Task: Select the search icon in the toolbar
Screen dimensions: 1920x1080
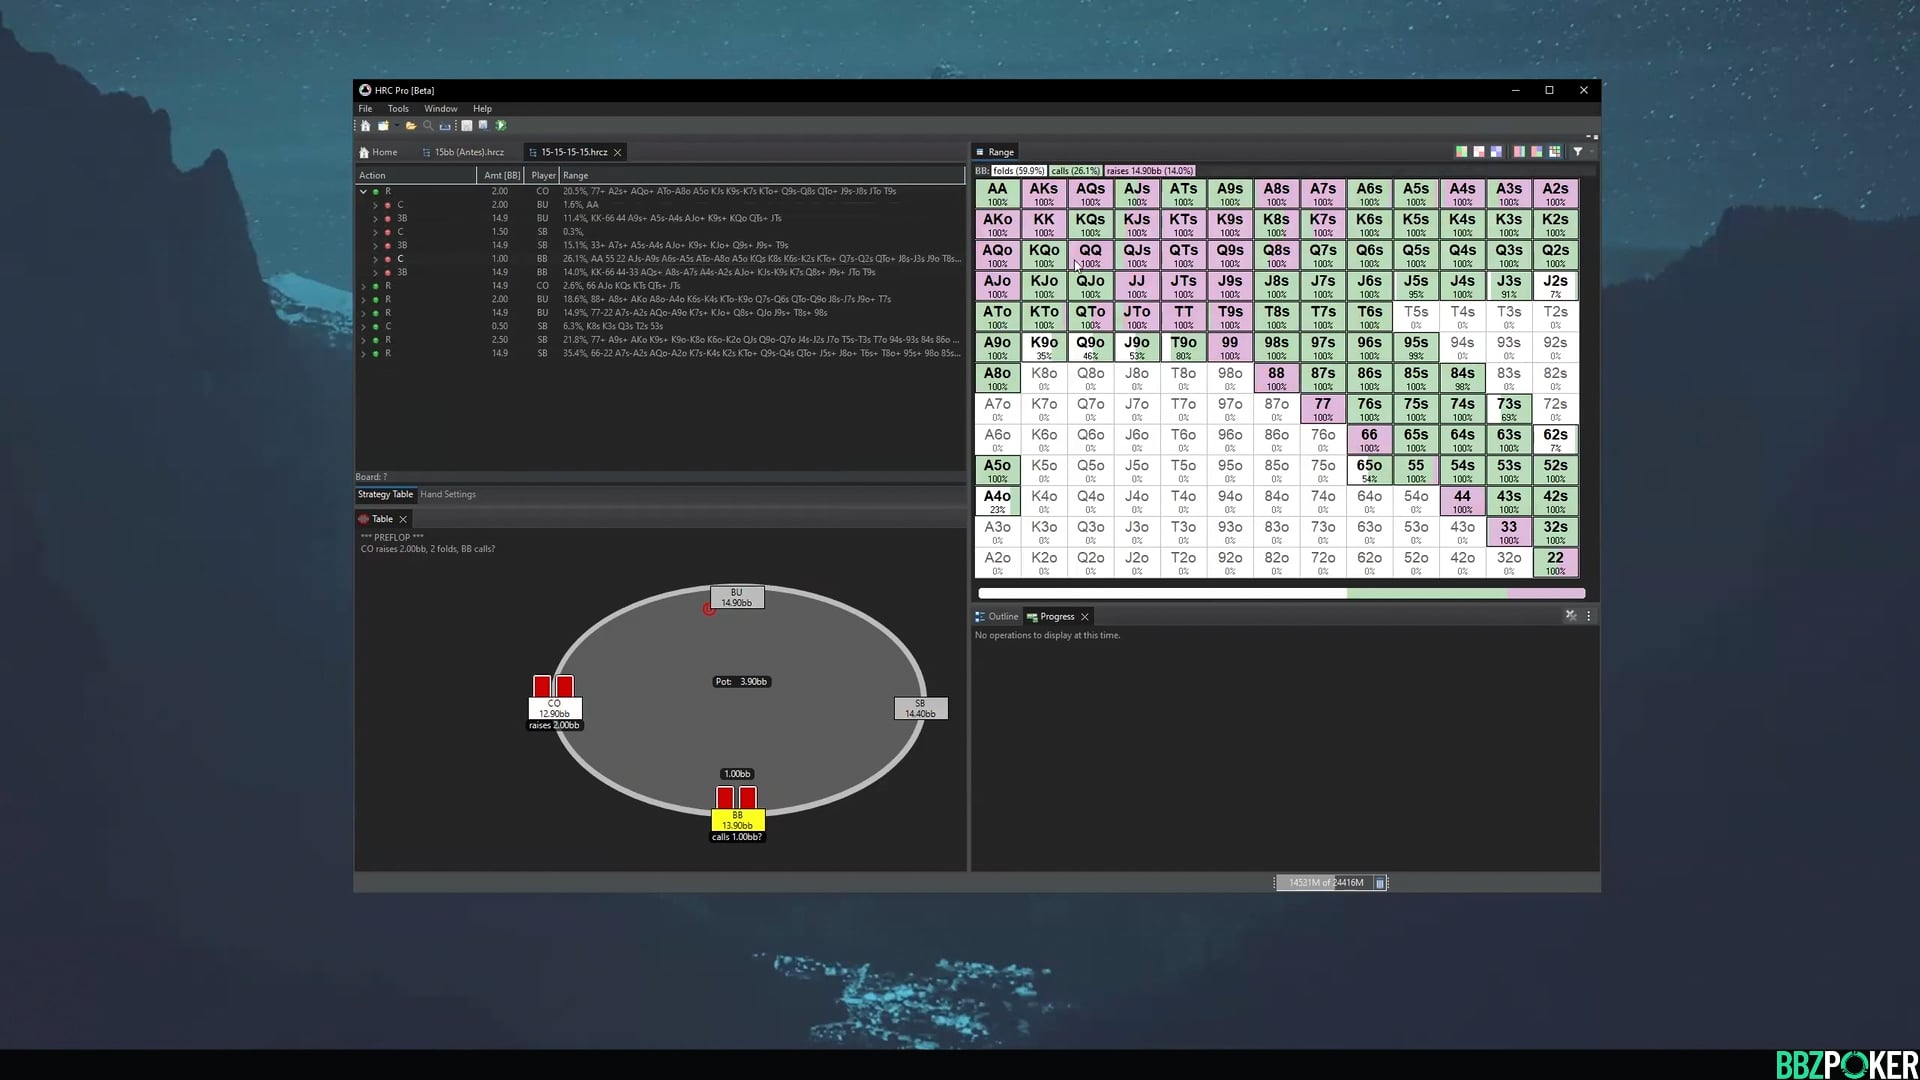Action: 428,125
